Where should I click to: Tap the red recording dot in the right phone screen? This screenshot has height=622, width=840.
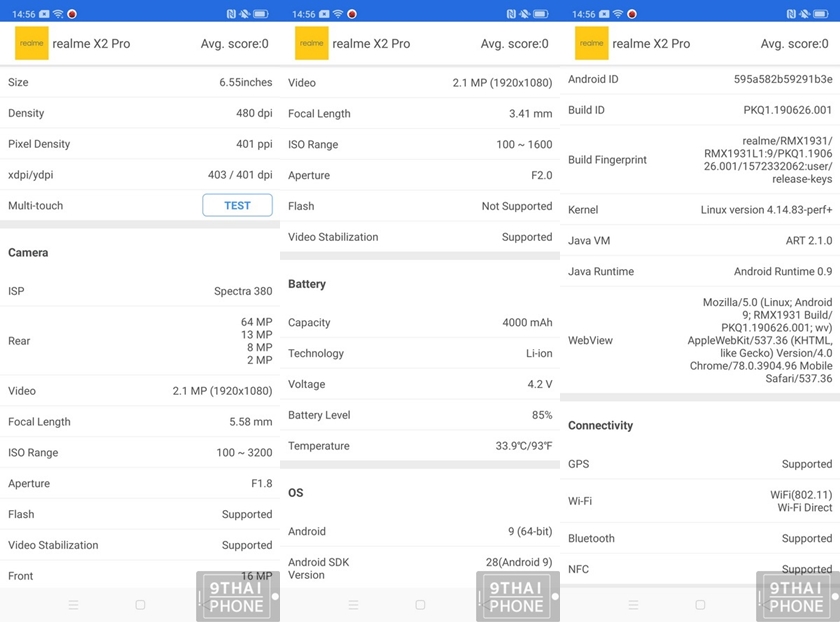click(x=632, y=14)
